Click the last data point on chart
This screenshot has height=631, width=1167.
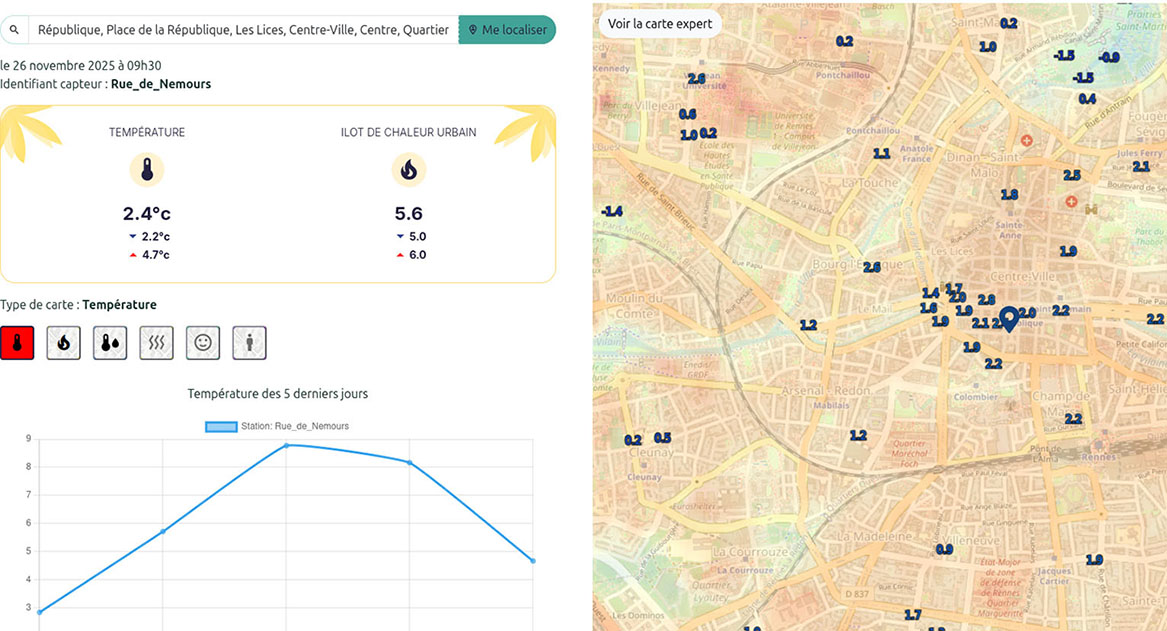[532, 561]
